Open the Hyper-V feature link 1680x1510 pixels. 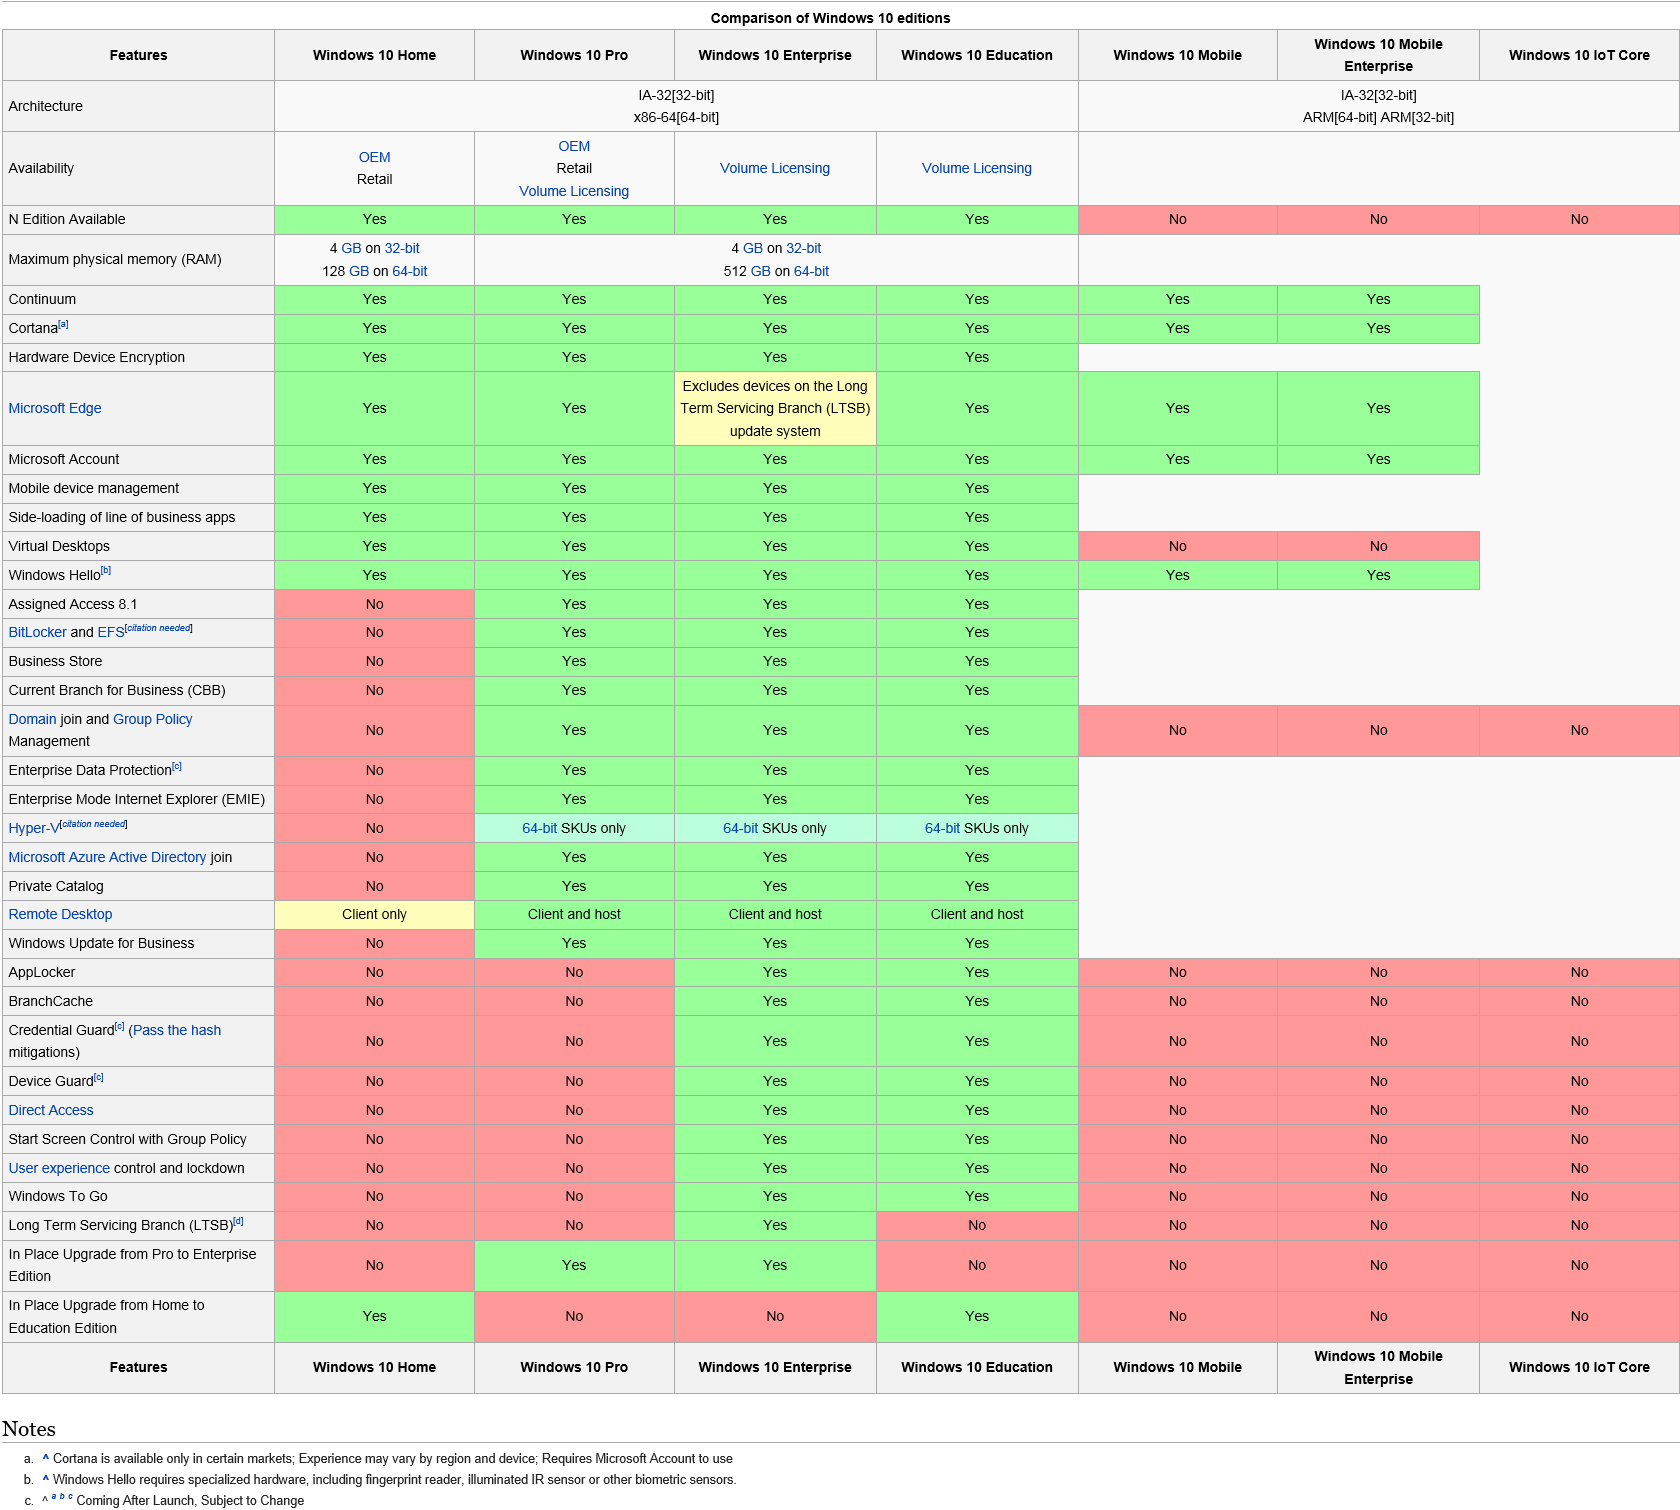coord(33,828)
